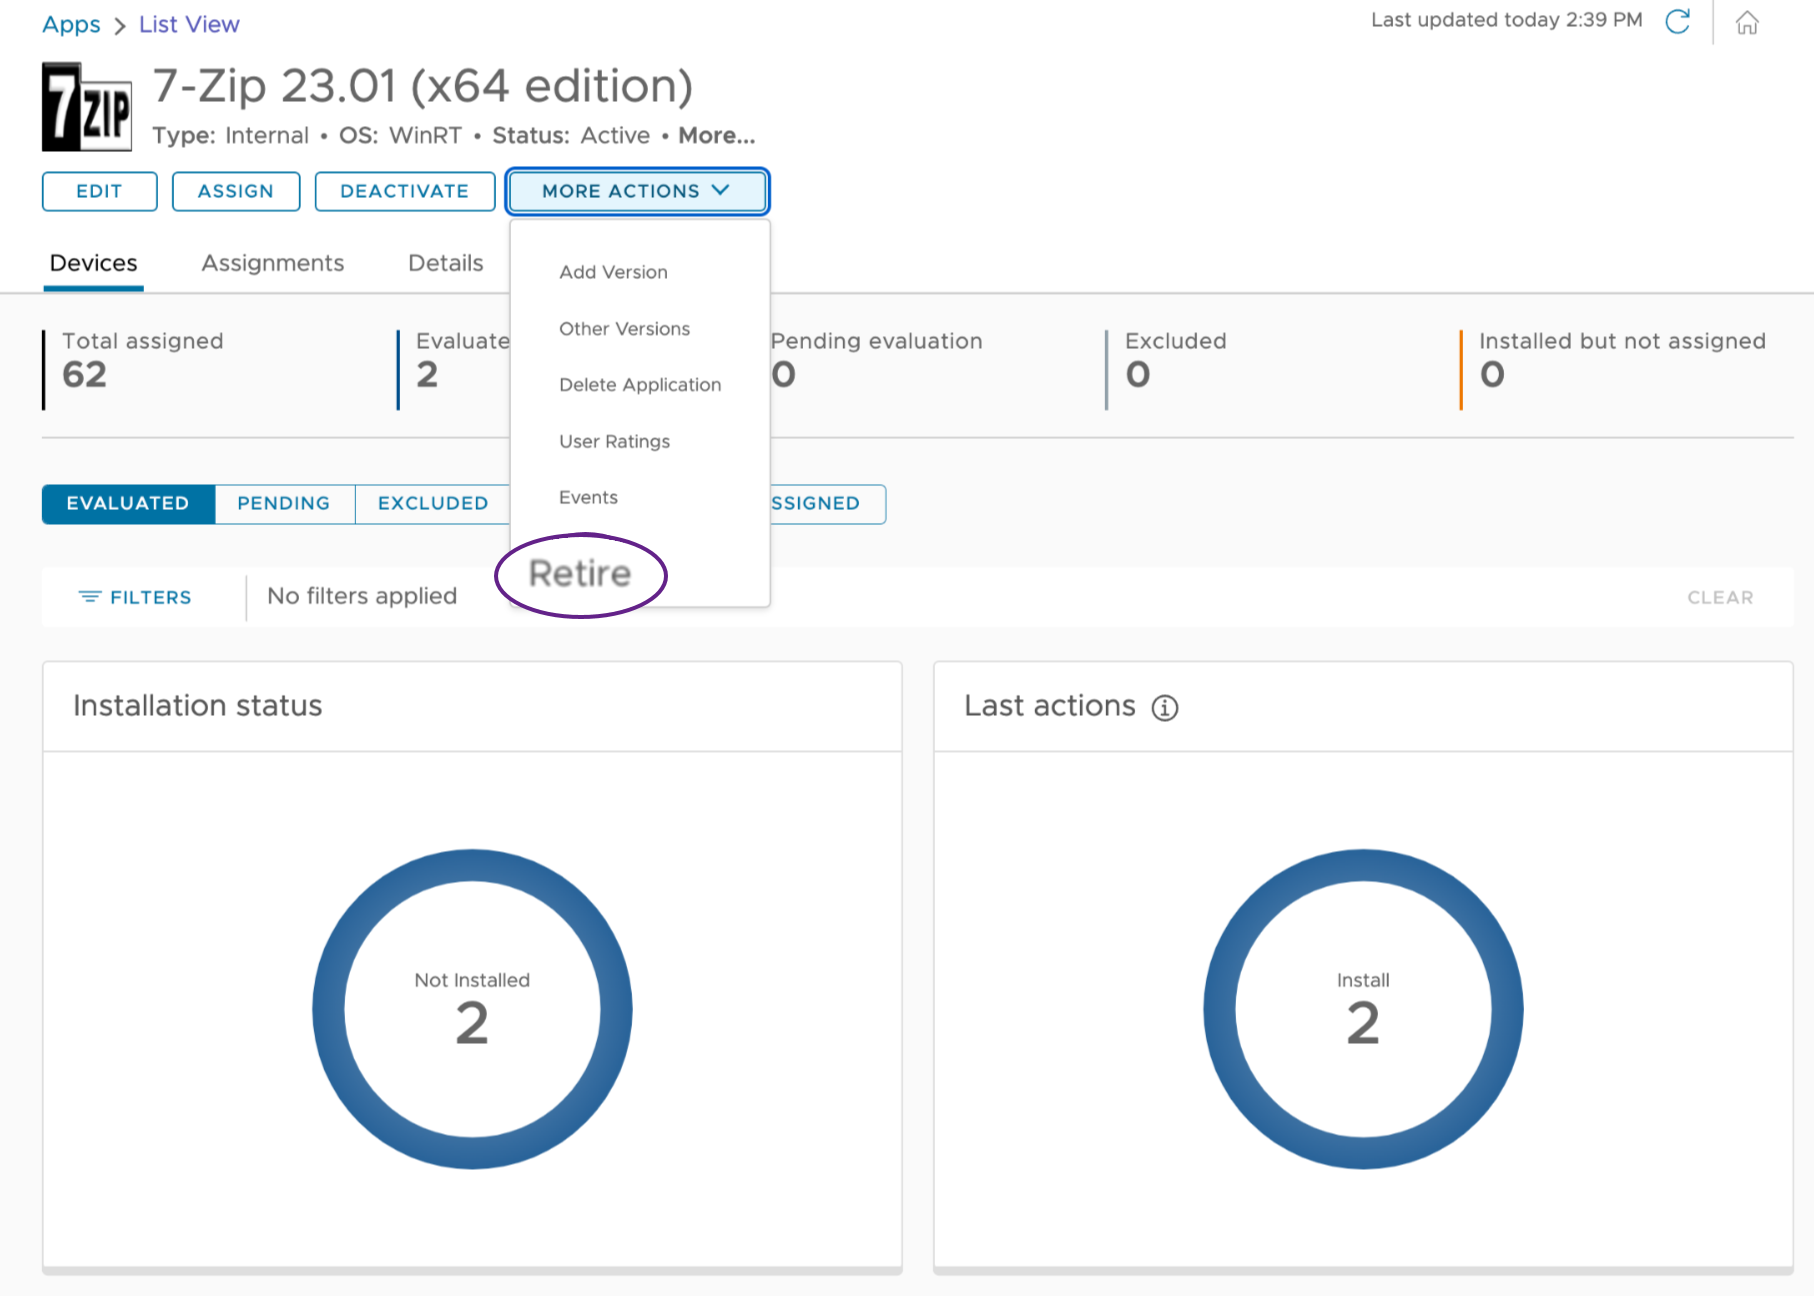Viewport: 1814px width, 1296px height.
Task: Select Events in the actions menu
Action: pos(588,498)
